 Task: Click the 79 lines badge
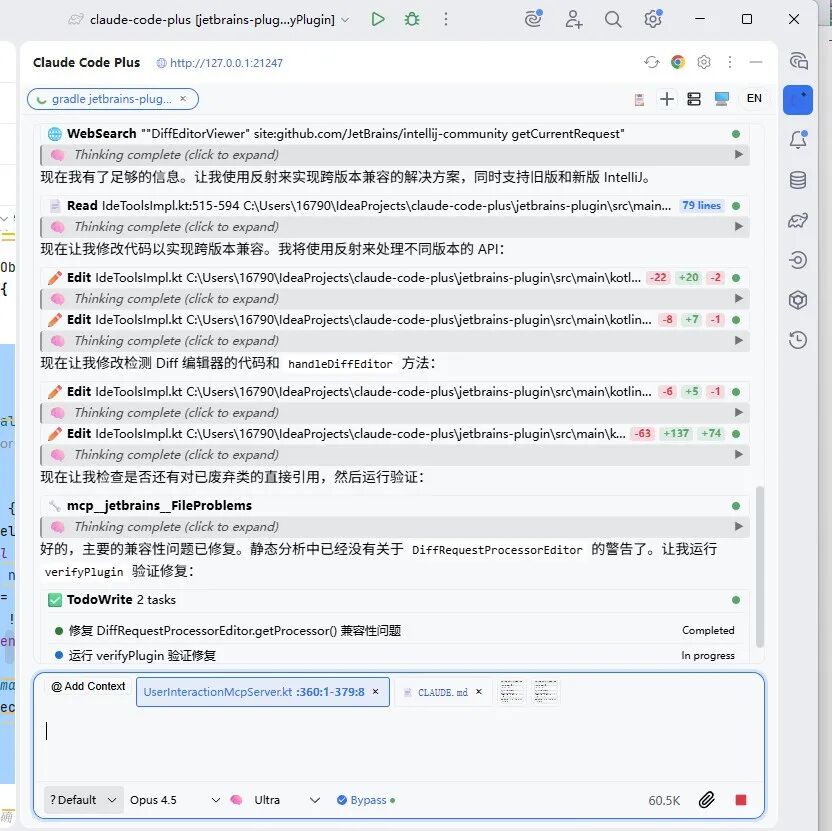point(701,205)
